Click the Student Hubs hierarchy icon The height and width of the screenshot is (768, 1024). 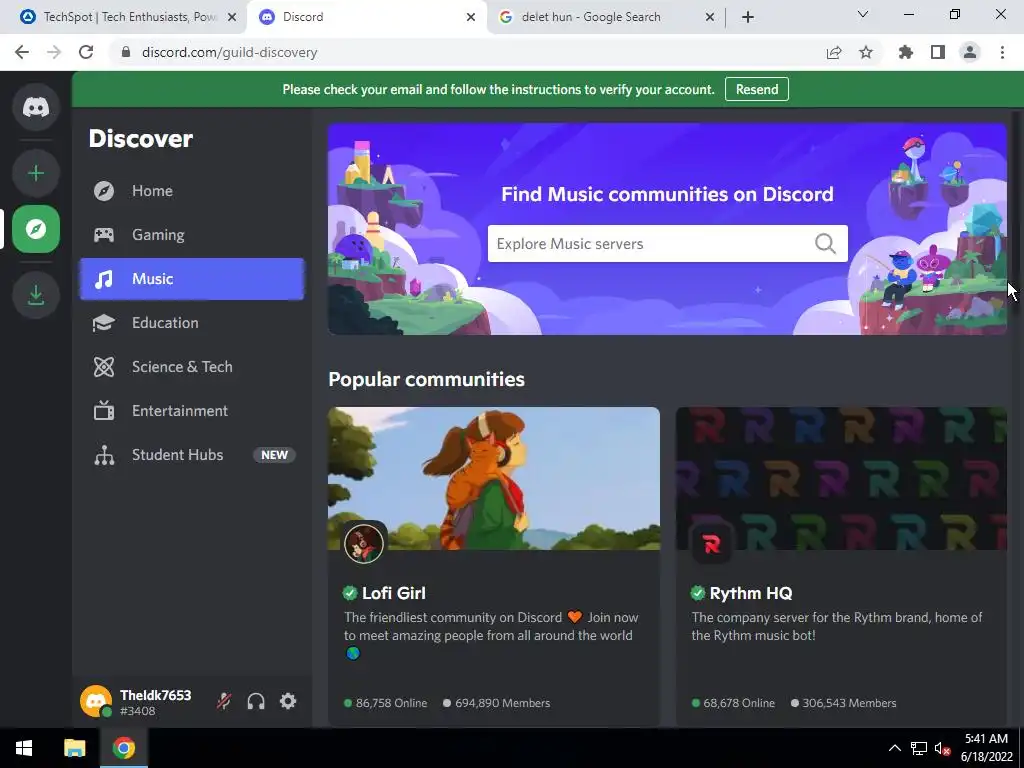(104, 455)
